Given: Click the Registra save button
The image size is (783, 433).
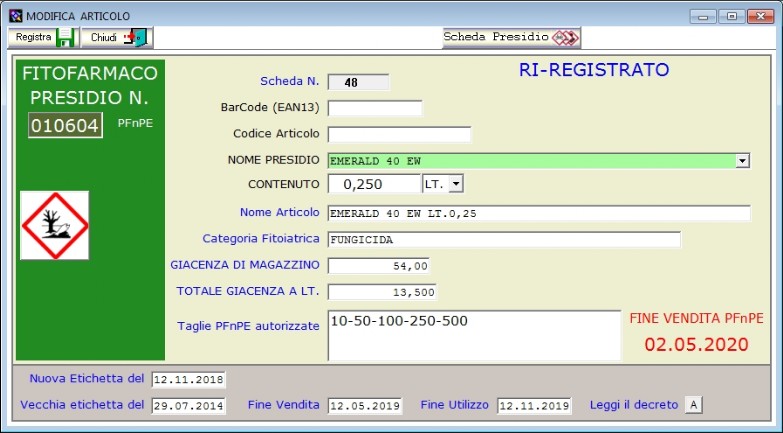Looking at the screenshot, I should click(x=42, y=37).
